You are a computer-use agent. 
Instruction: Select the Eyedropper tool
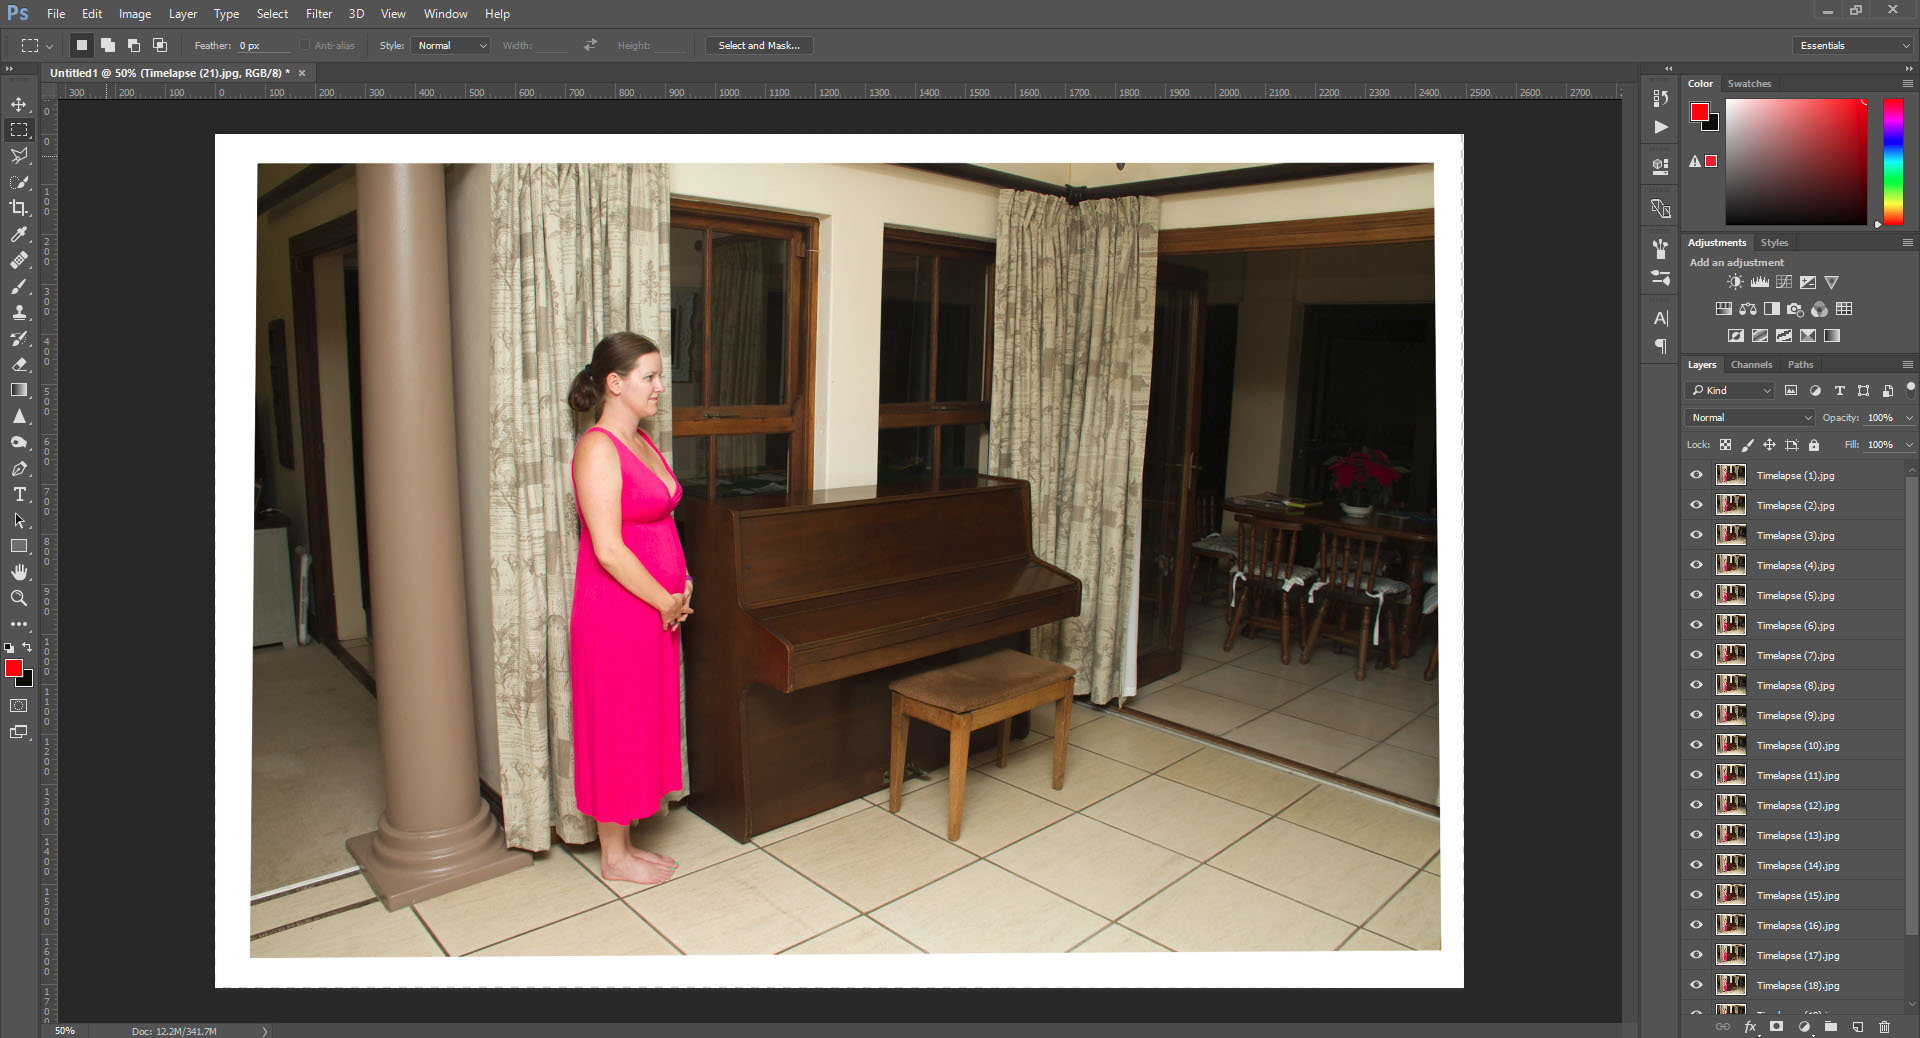click(19, 234)
